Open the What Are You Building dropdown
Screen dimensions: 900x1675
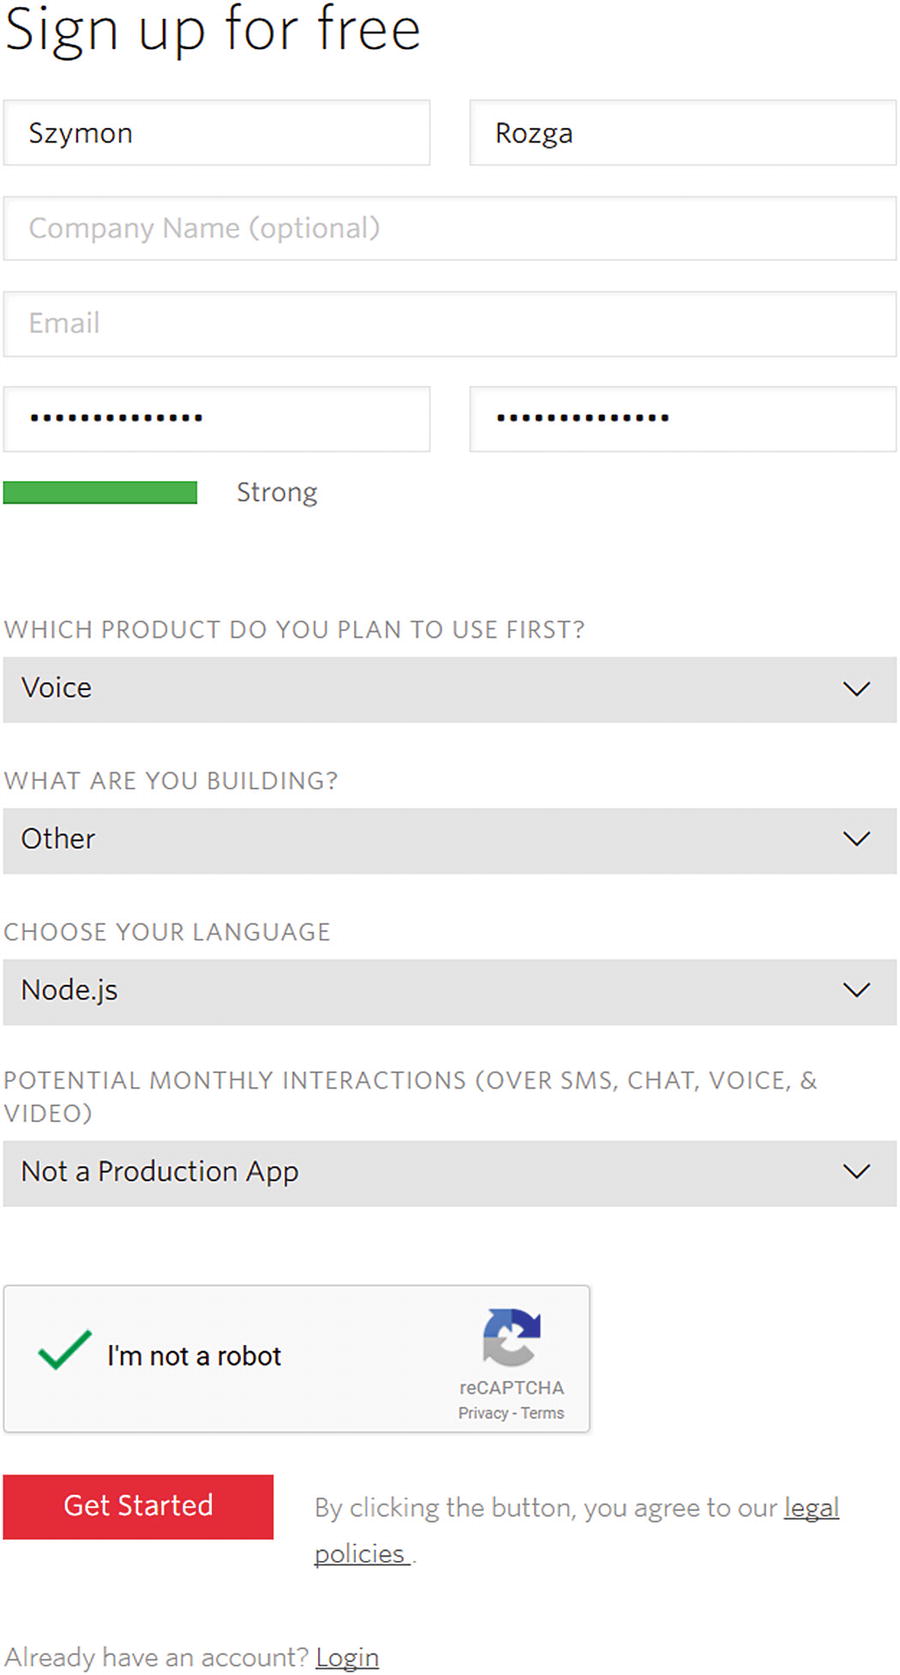click(449, 840)
